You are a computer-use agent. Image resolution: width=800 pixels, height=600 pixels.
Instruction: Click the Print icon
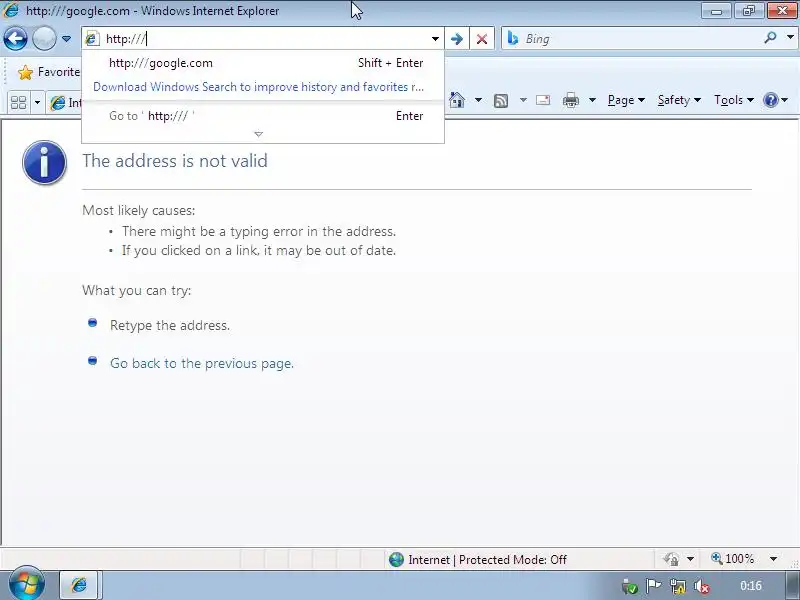click(570, 100)
